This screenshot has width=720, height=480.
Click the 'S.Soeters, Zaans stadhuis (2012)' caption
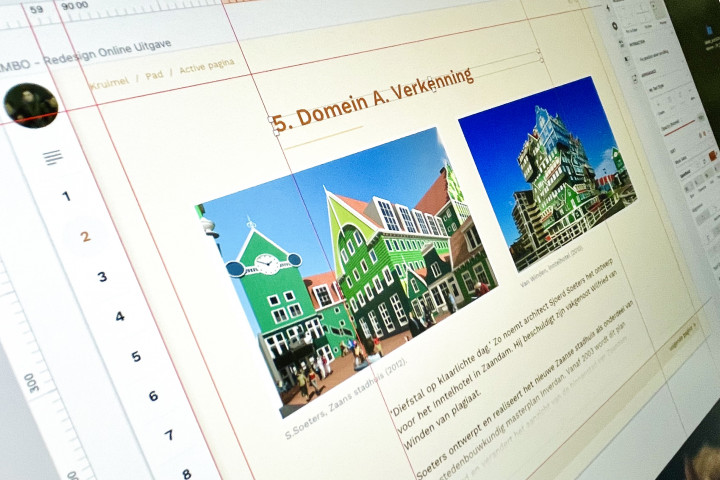tap(345, 398)
